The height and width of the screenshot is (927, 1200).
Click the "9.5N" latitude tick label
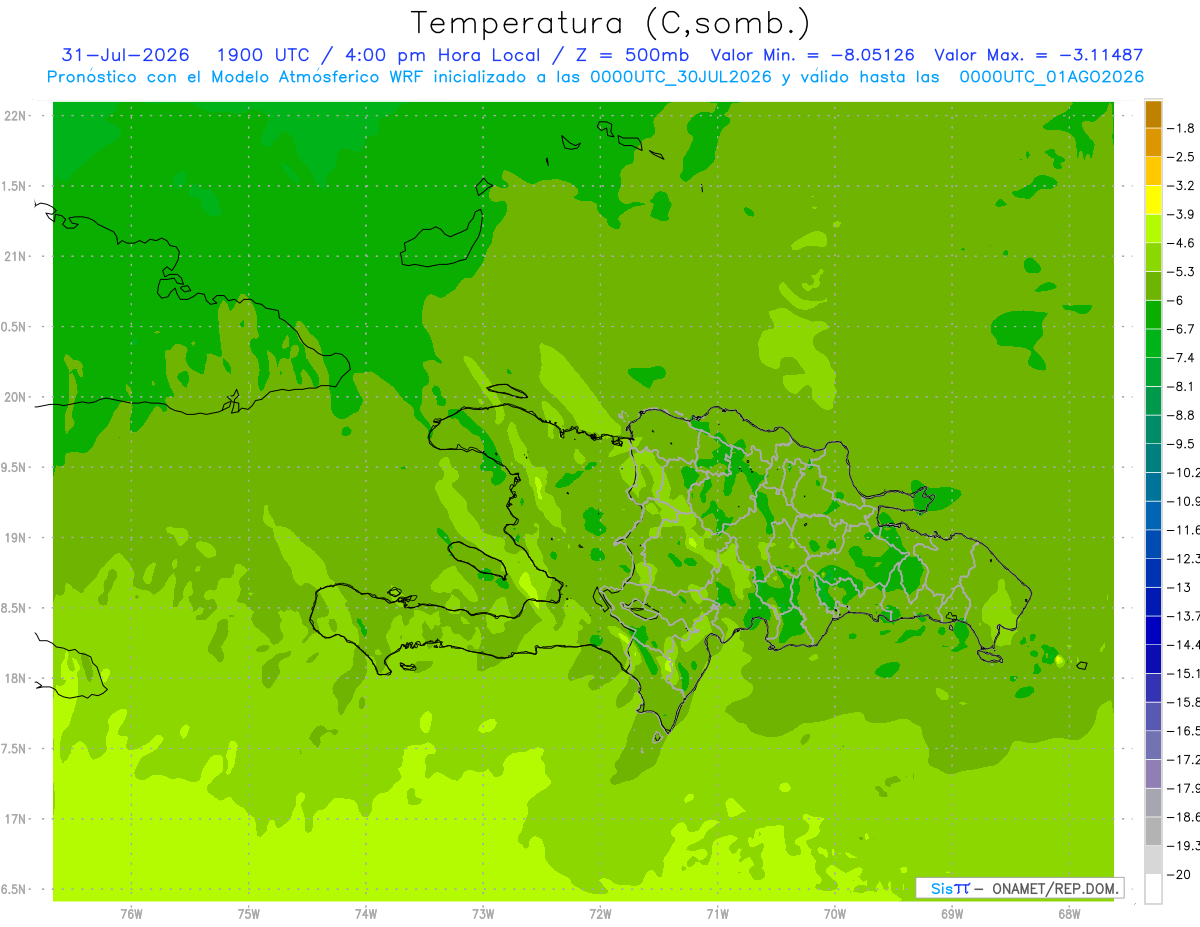15,467
